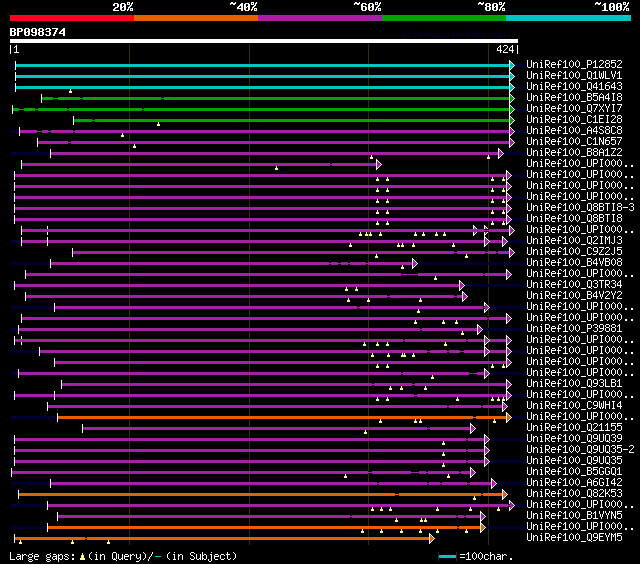This screenshot has height=564, width=640.
Task: Select the UniRef100_B5GGQ1 label
Action: [x=574, y=472]
